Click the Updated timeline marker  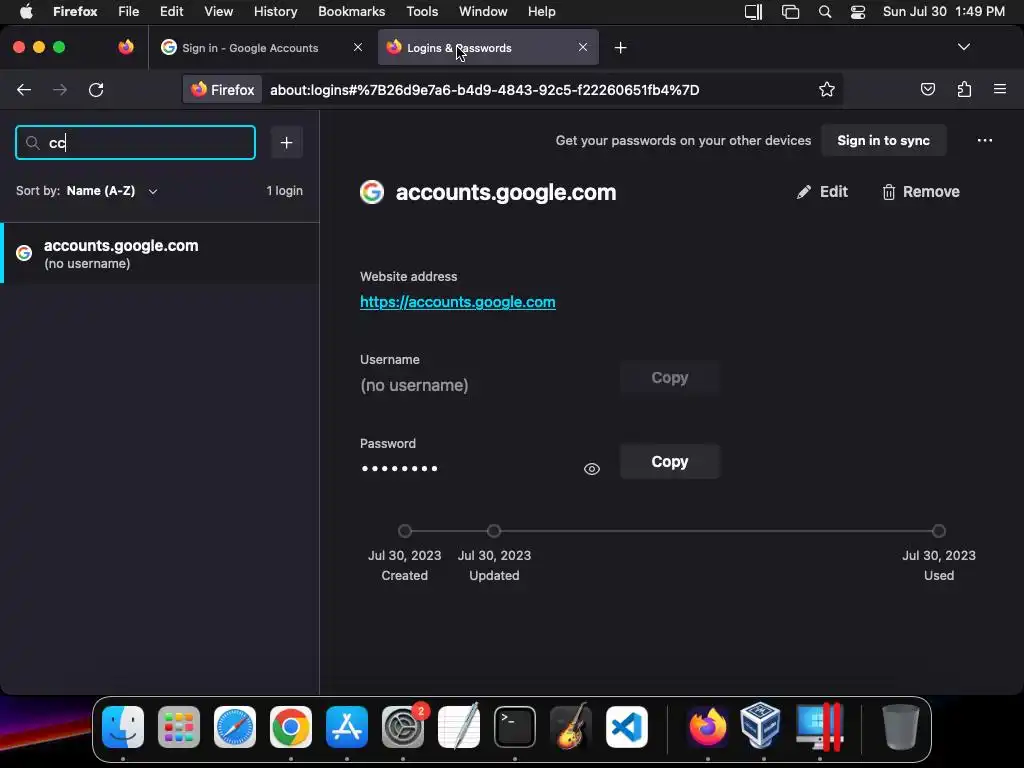(x=494, y=531)
